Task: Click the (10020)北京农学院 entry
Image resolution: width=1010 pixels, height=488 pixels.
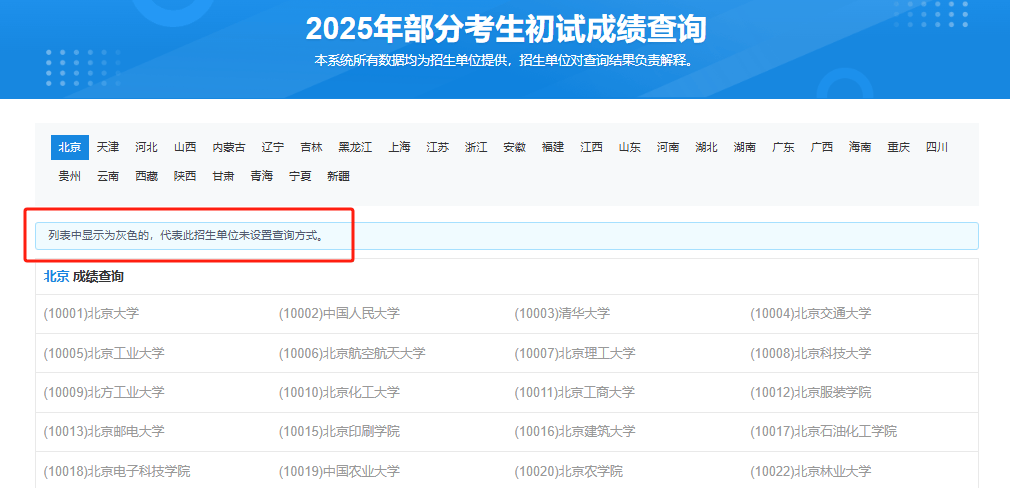Action: (569, 471)
